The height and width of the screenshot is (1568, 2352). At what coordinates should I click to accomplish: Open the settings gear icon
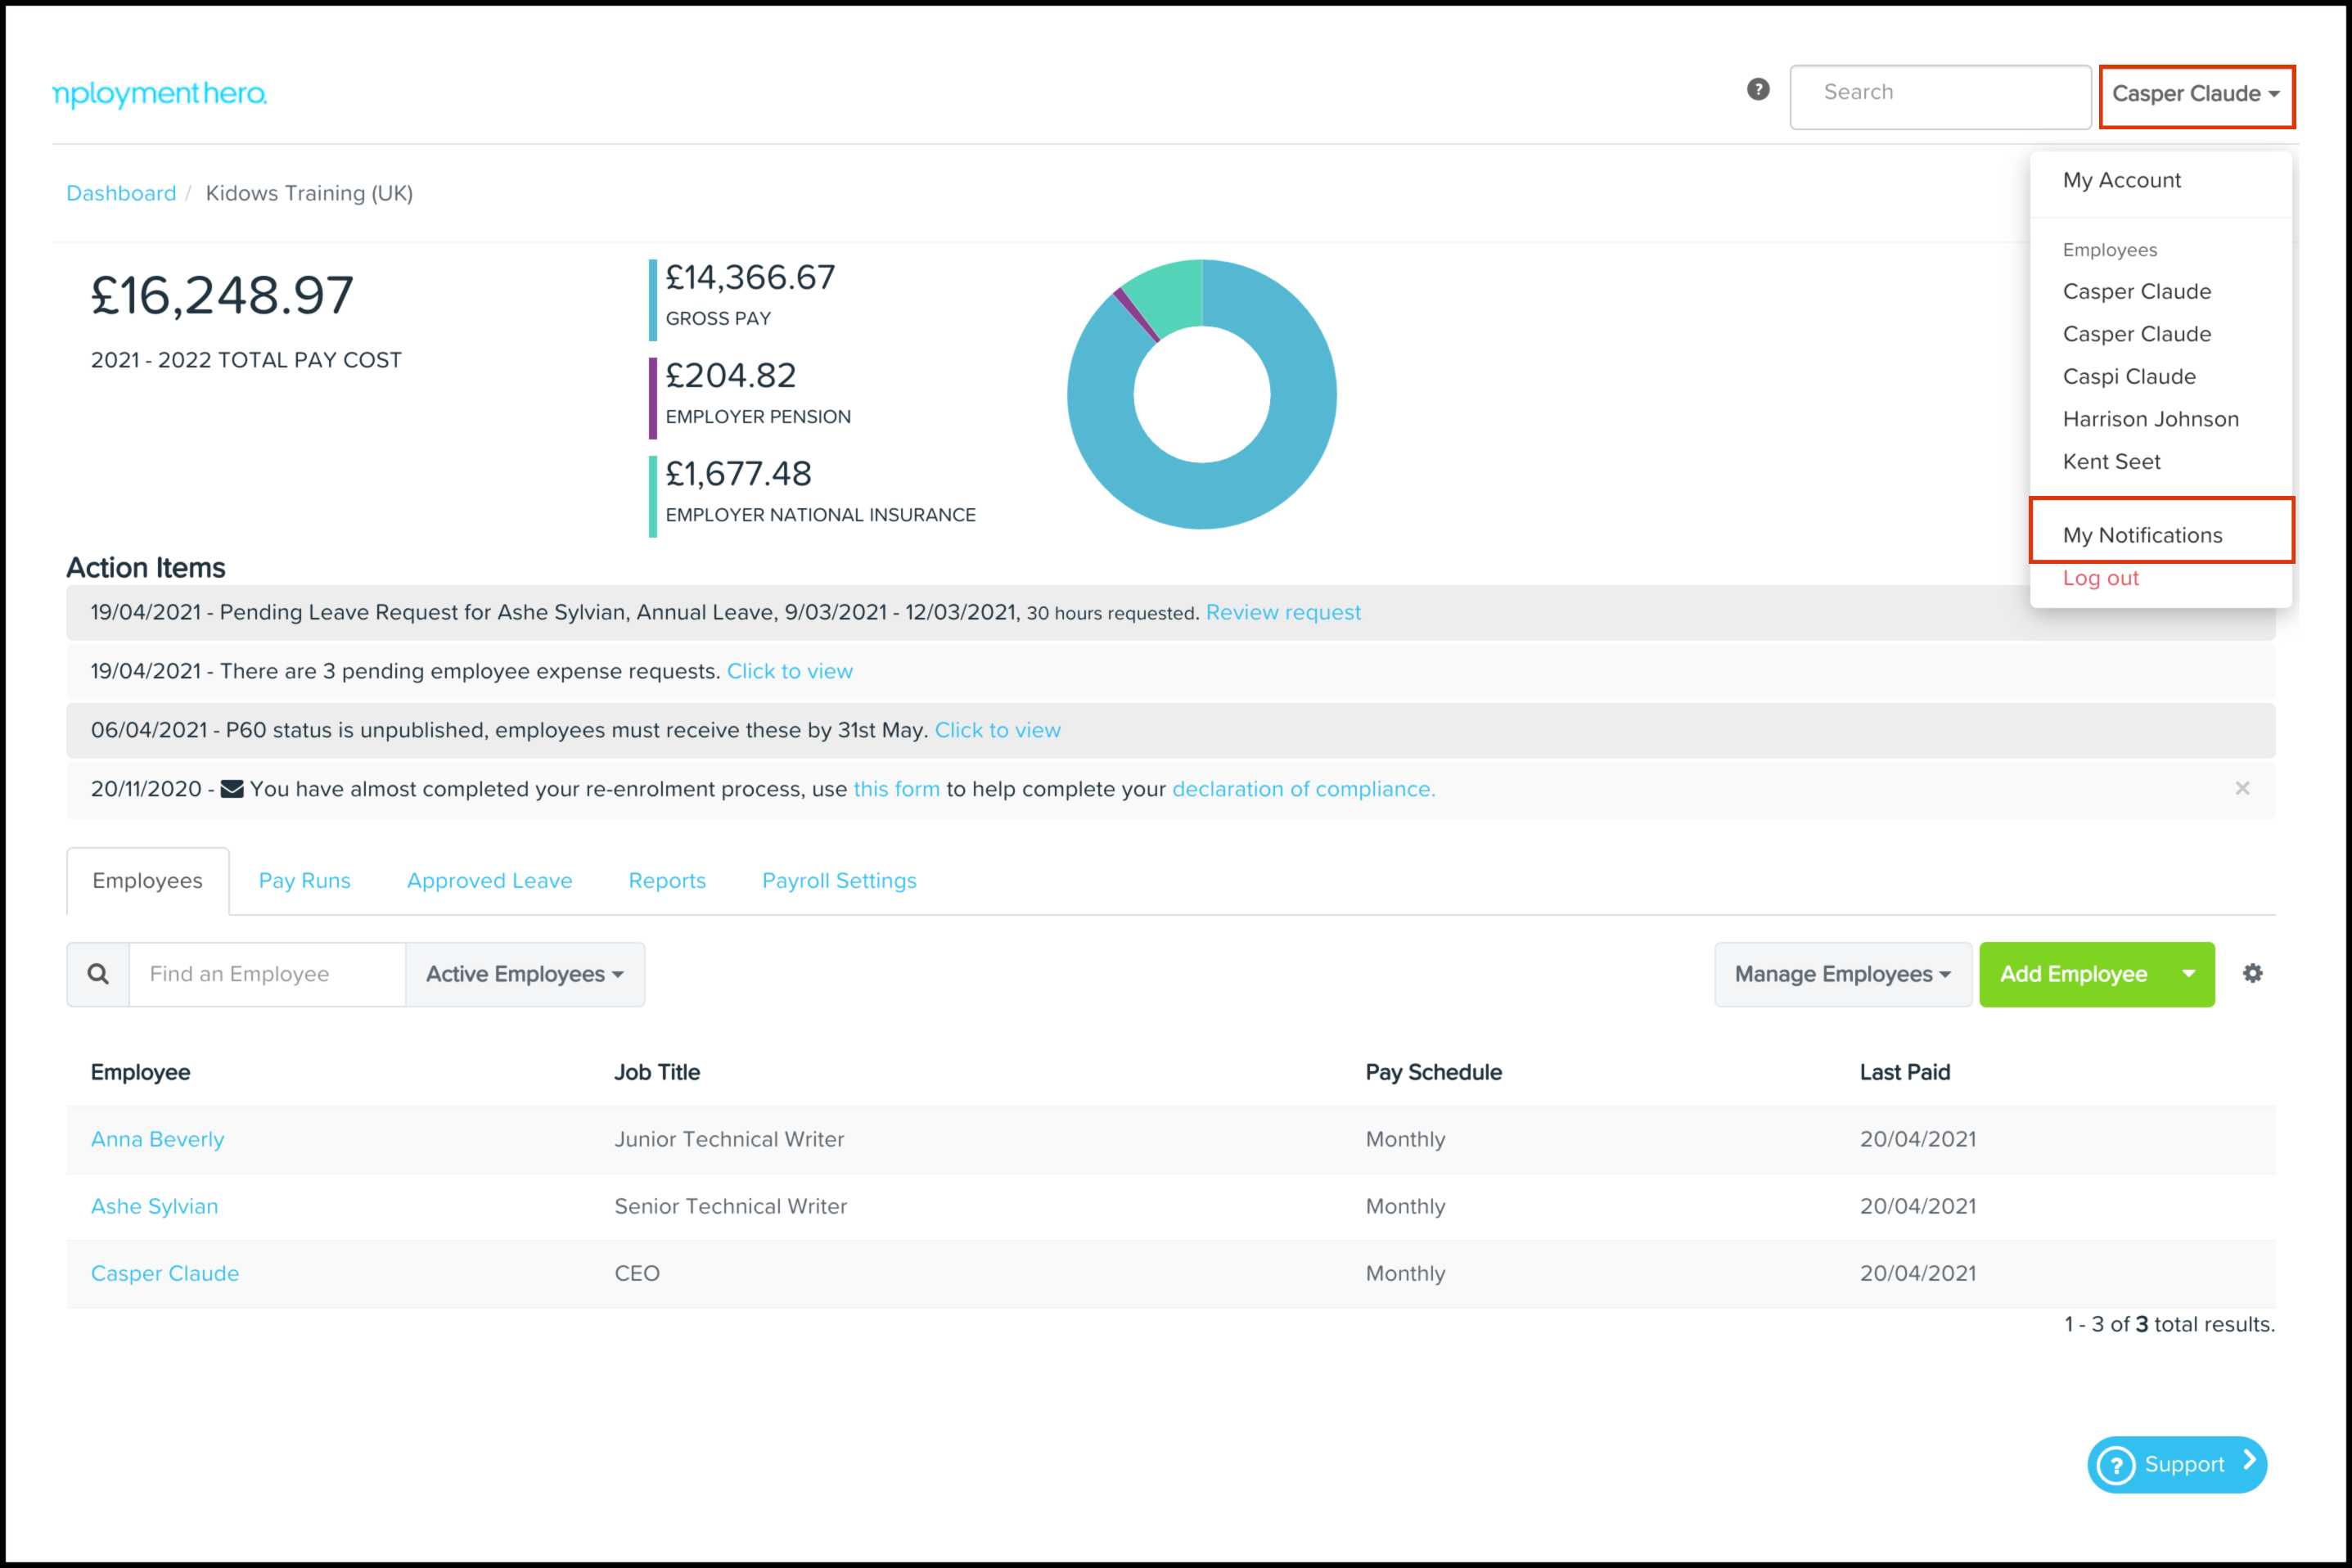point(2252,973)
